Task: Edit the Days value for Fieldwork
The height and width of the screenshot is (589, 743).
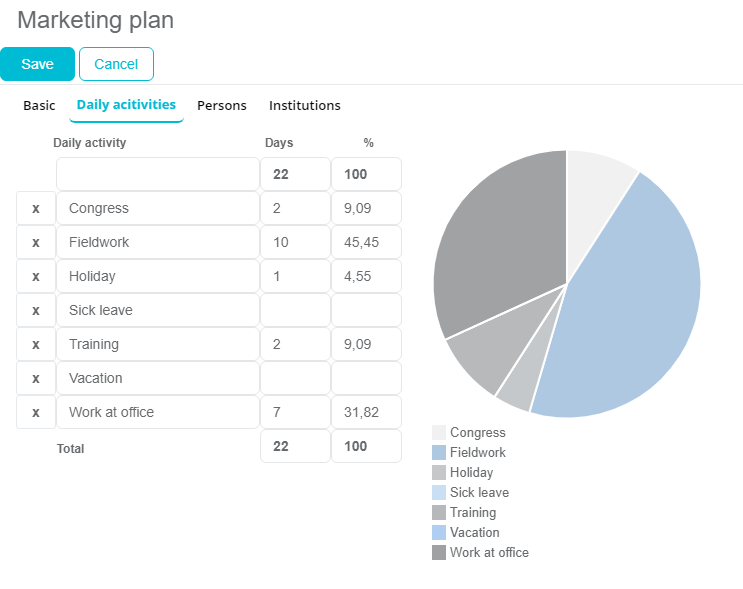Action: tap(294, 242)
